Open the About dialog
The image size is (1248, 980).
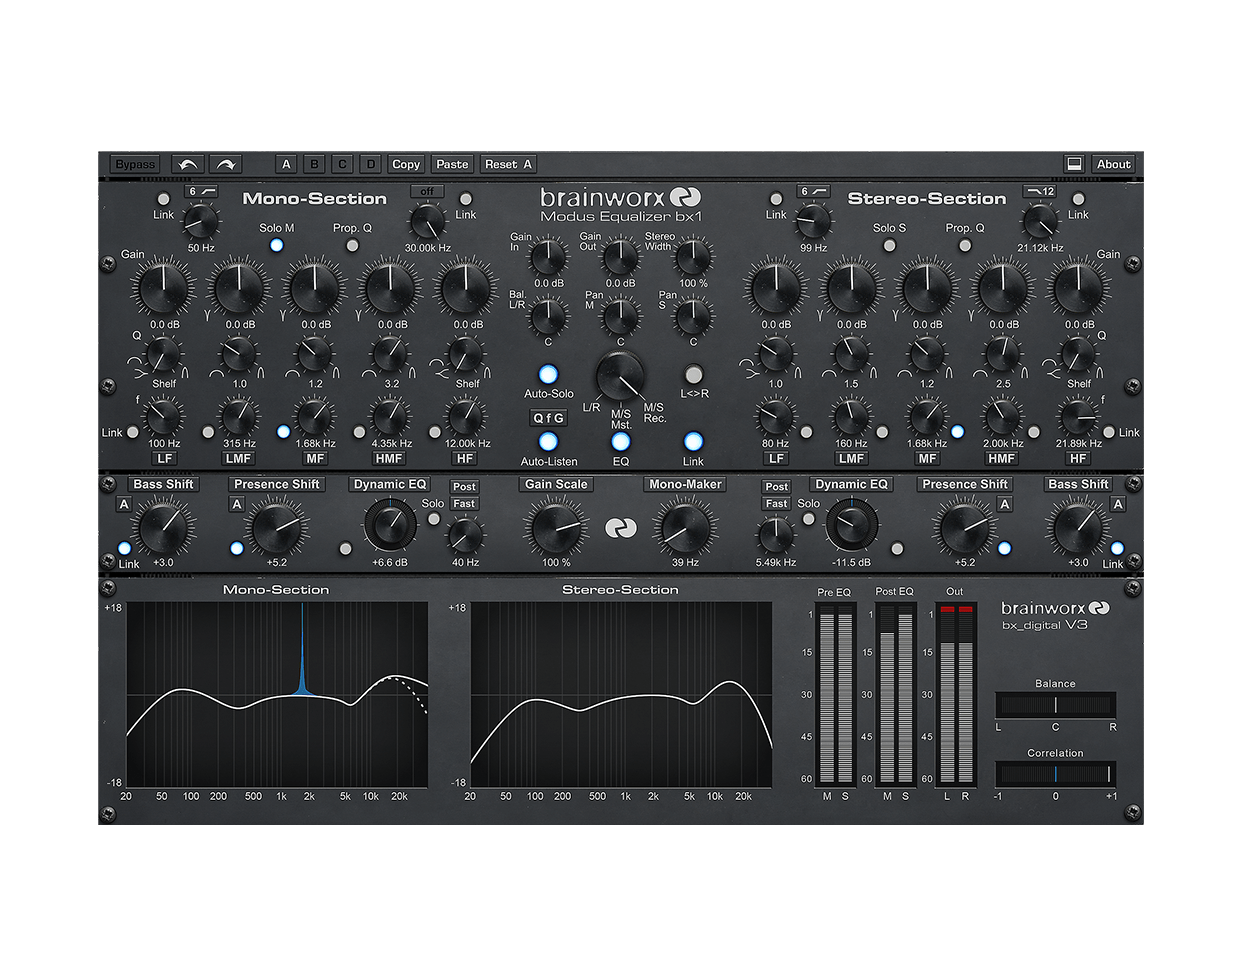coord(1113,164)
